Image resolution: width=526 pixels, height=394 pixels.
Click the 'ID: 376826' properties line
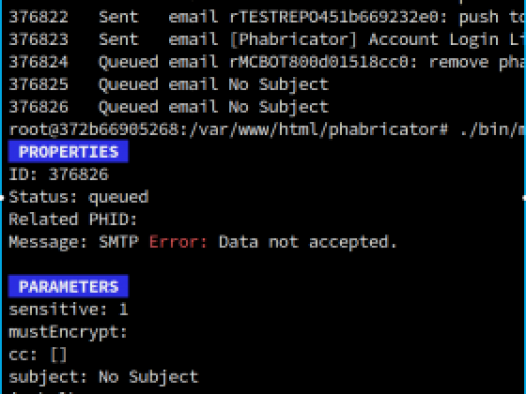(x=59, y=174)
